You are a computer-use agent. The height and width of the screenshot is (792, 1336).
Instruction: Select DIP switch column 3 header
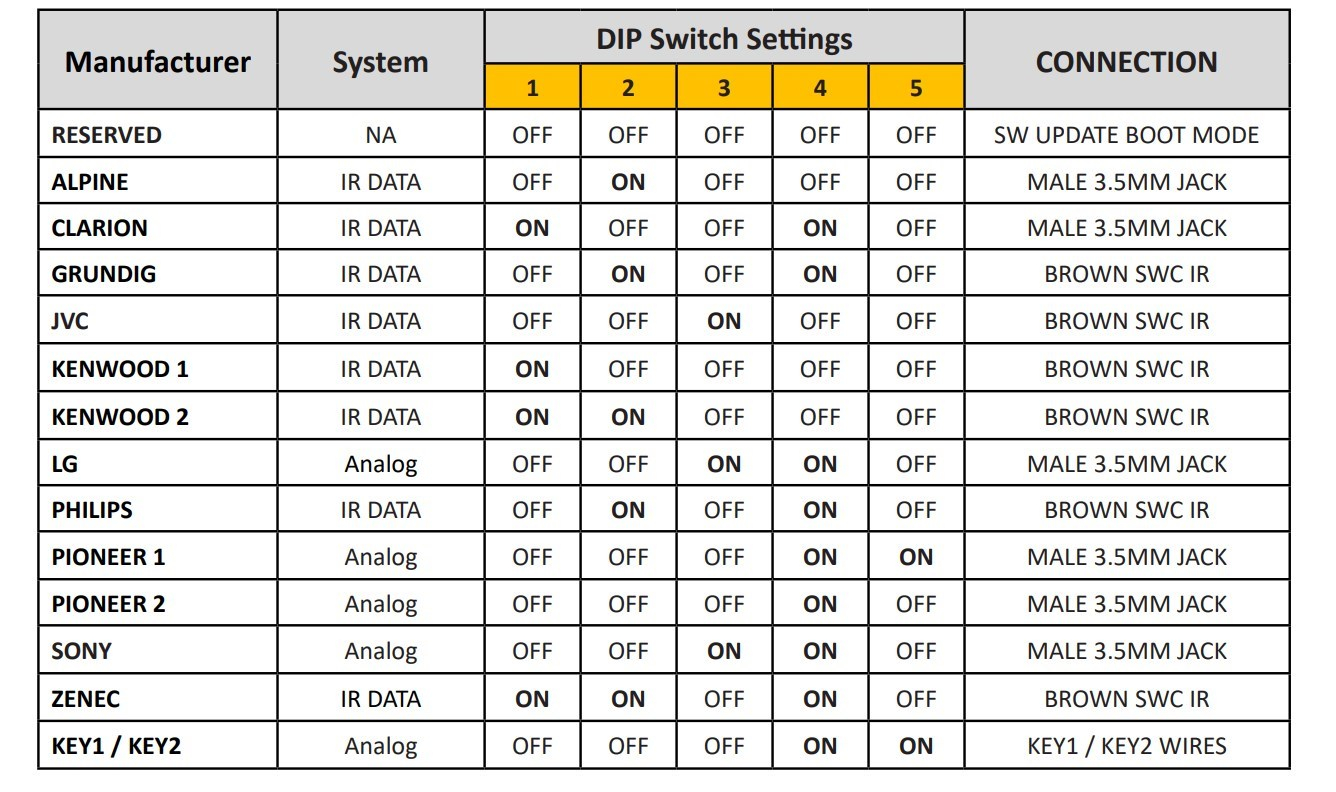[724, 88]
